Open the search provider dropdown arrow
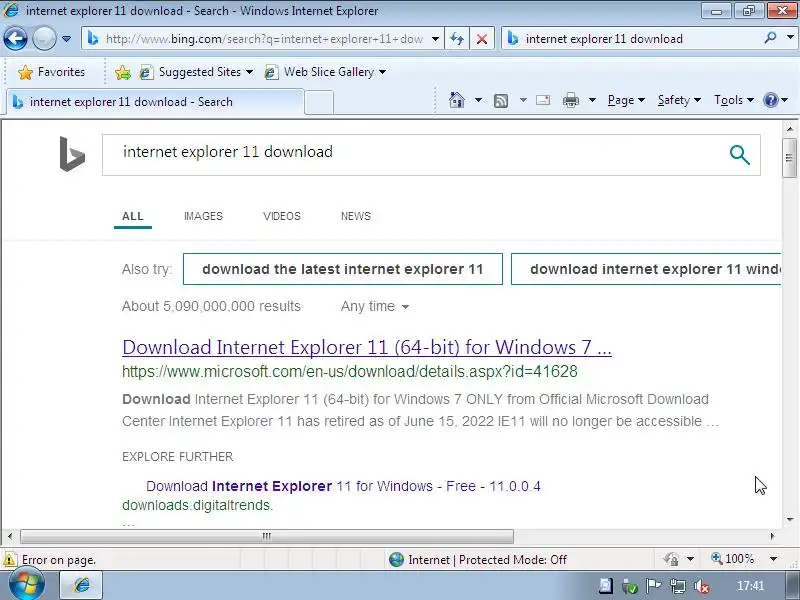This screenshot has width=800, height=600. 790,38
